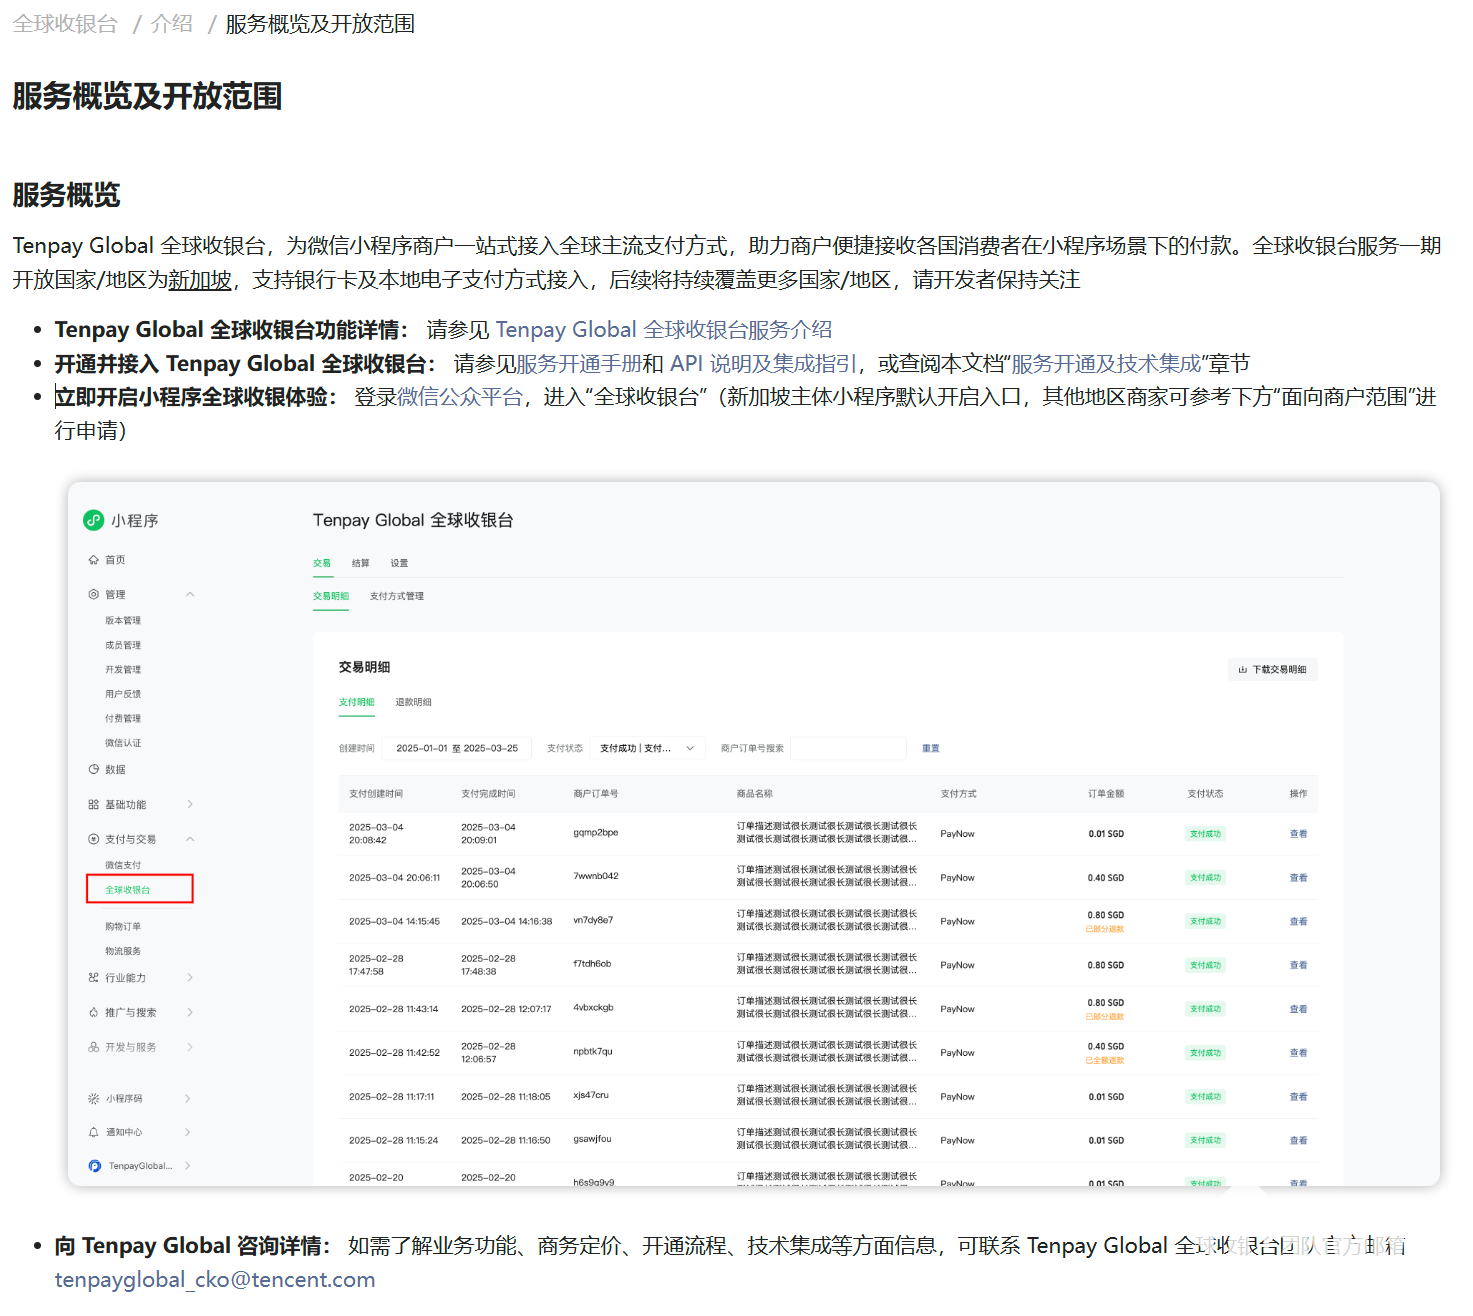
Task: Click the 通知中心 bell icon
Action: tap(93, 1132)
